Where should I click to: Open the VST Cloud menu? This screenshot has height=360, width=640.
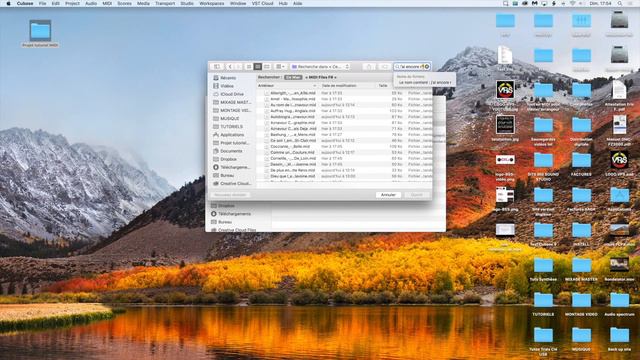262,3
